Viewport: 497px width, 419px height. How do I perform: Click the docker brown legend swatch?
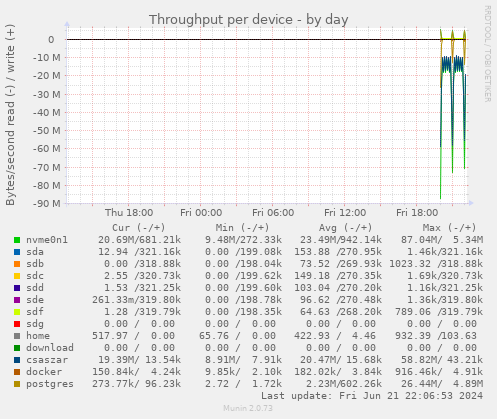[17, 372]
